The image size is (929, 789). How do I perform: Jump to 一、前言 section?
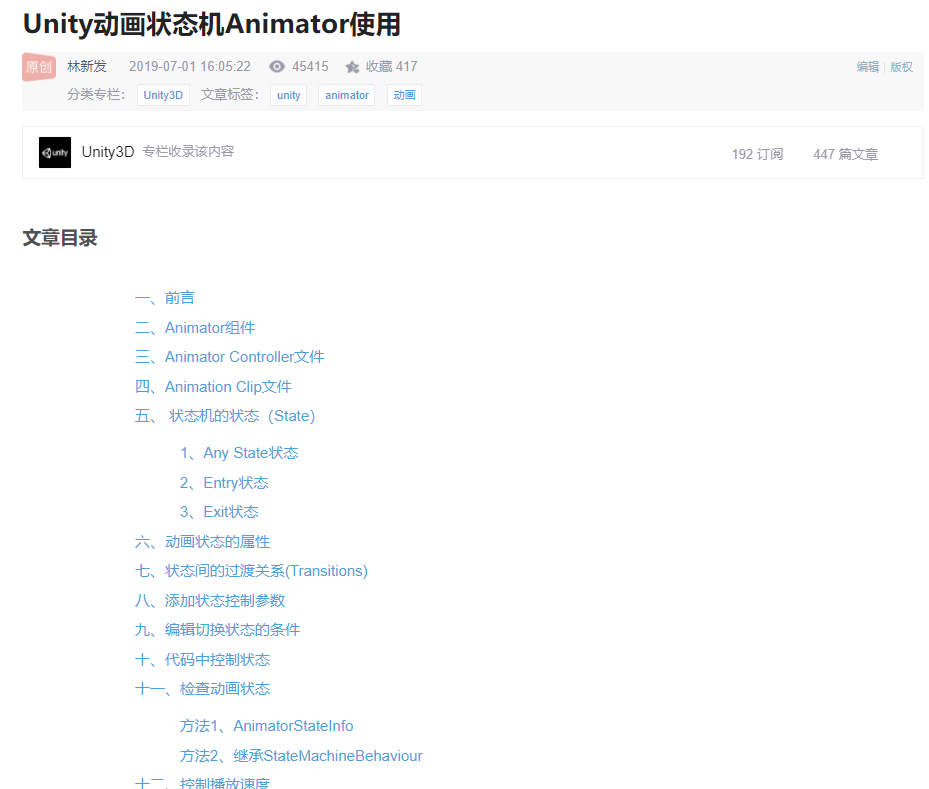pos(165,297)
